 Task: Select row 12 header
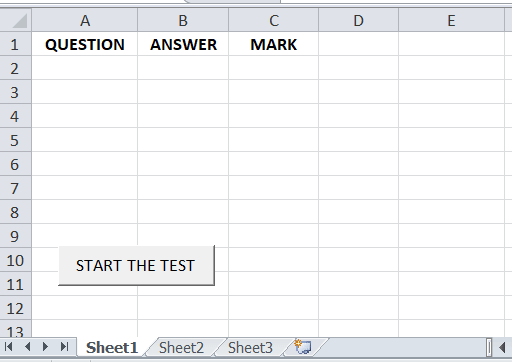click(x=15, y=308)
